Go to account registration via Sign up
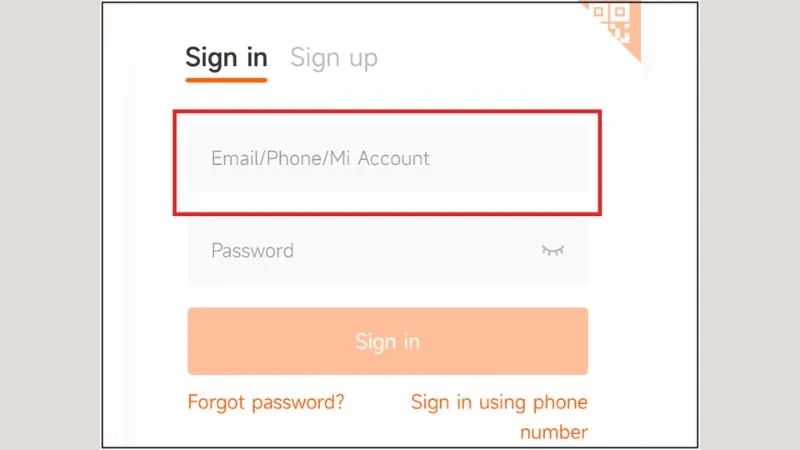 [x=334, y=58]
